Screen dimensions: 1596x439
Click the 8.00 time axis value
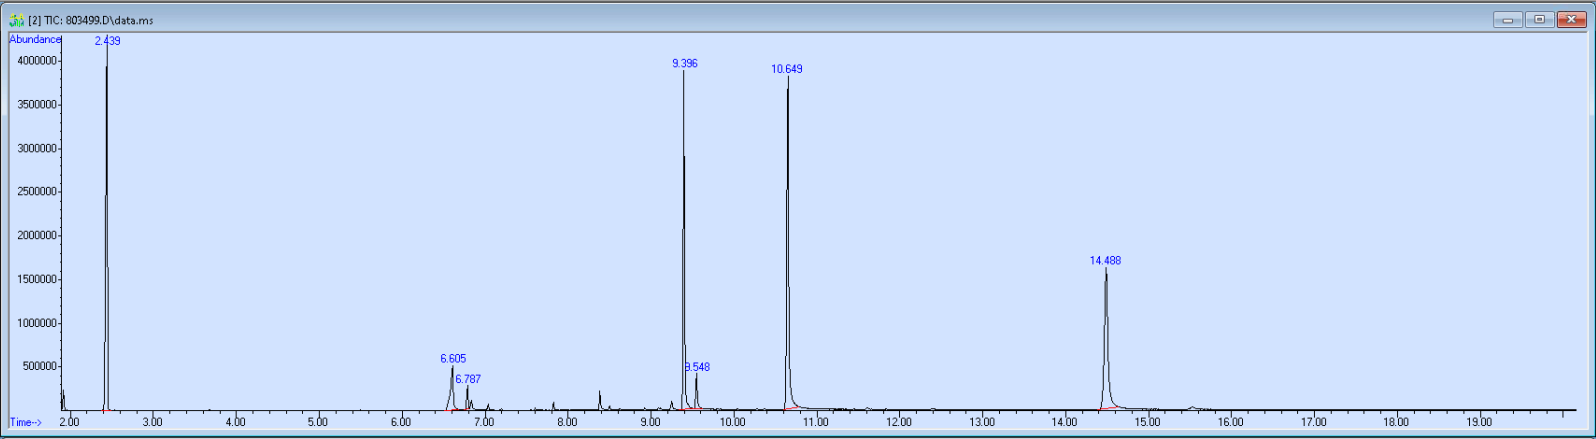(566, 422)
